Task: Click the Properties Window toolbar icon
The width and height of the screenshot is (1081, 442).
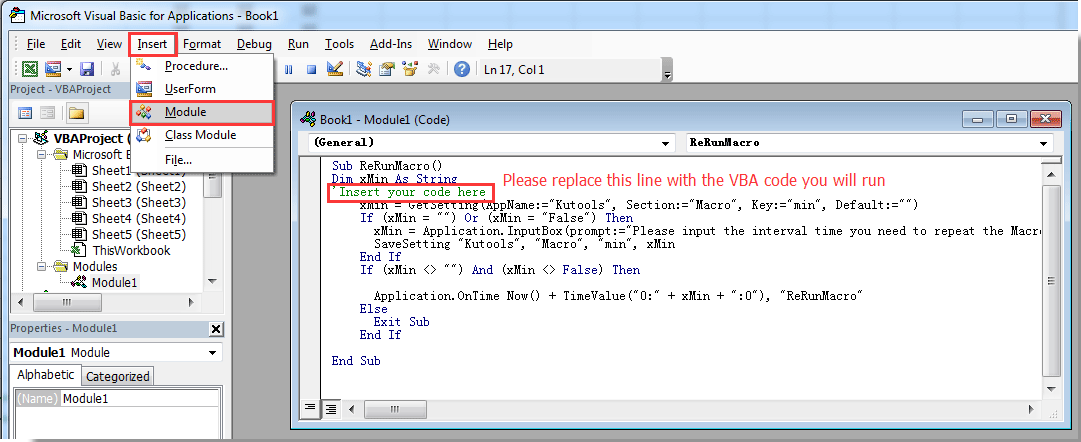Action: tap(387, 69)
